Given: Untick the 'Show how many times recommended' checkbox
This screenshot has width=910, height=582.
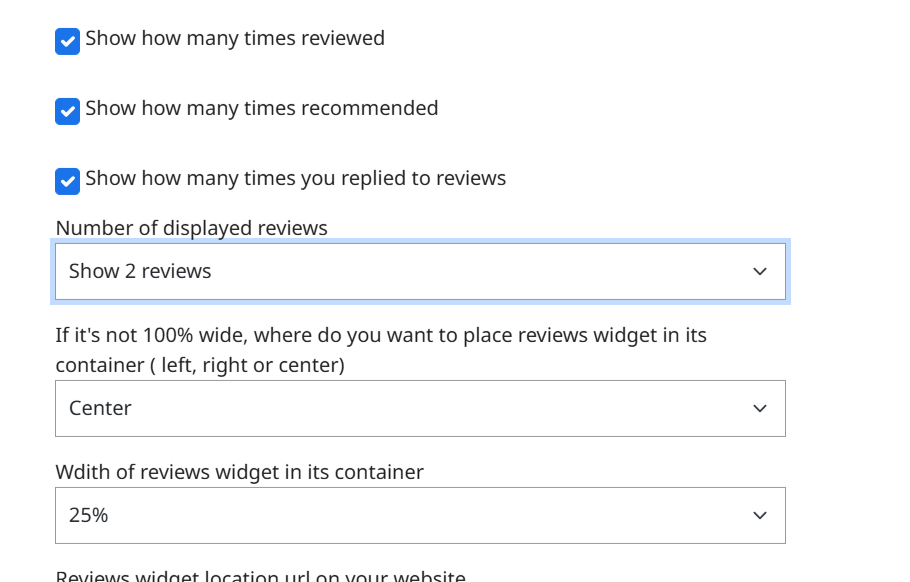Looking at the screenshot, I should (67, 111).
